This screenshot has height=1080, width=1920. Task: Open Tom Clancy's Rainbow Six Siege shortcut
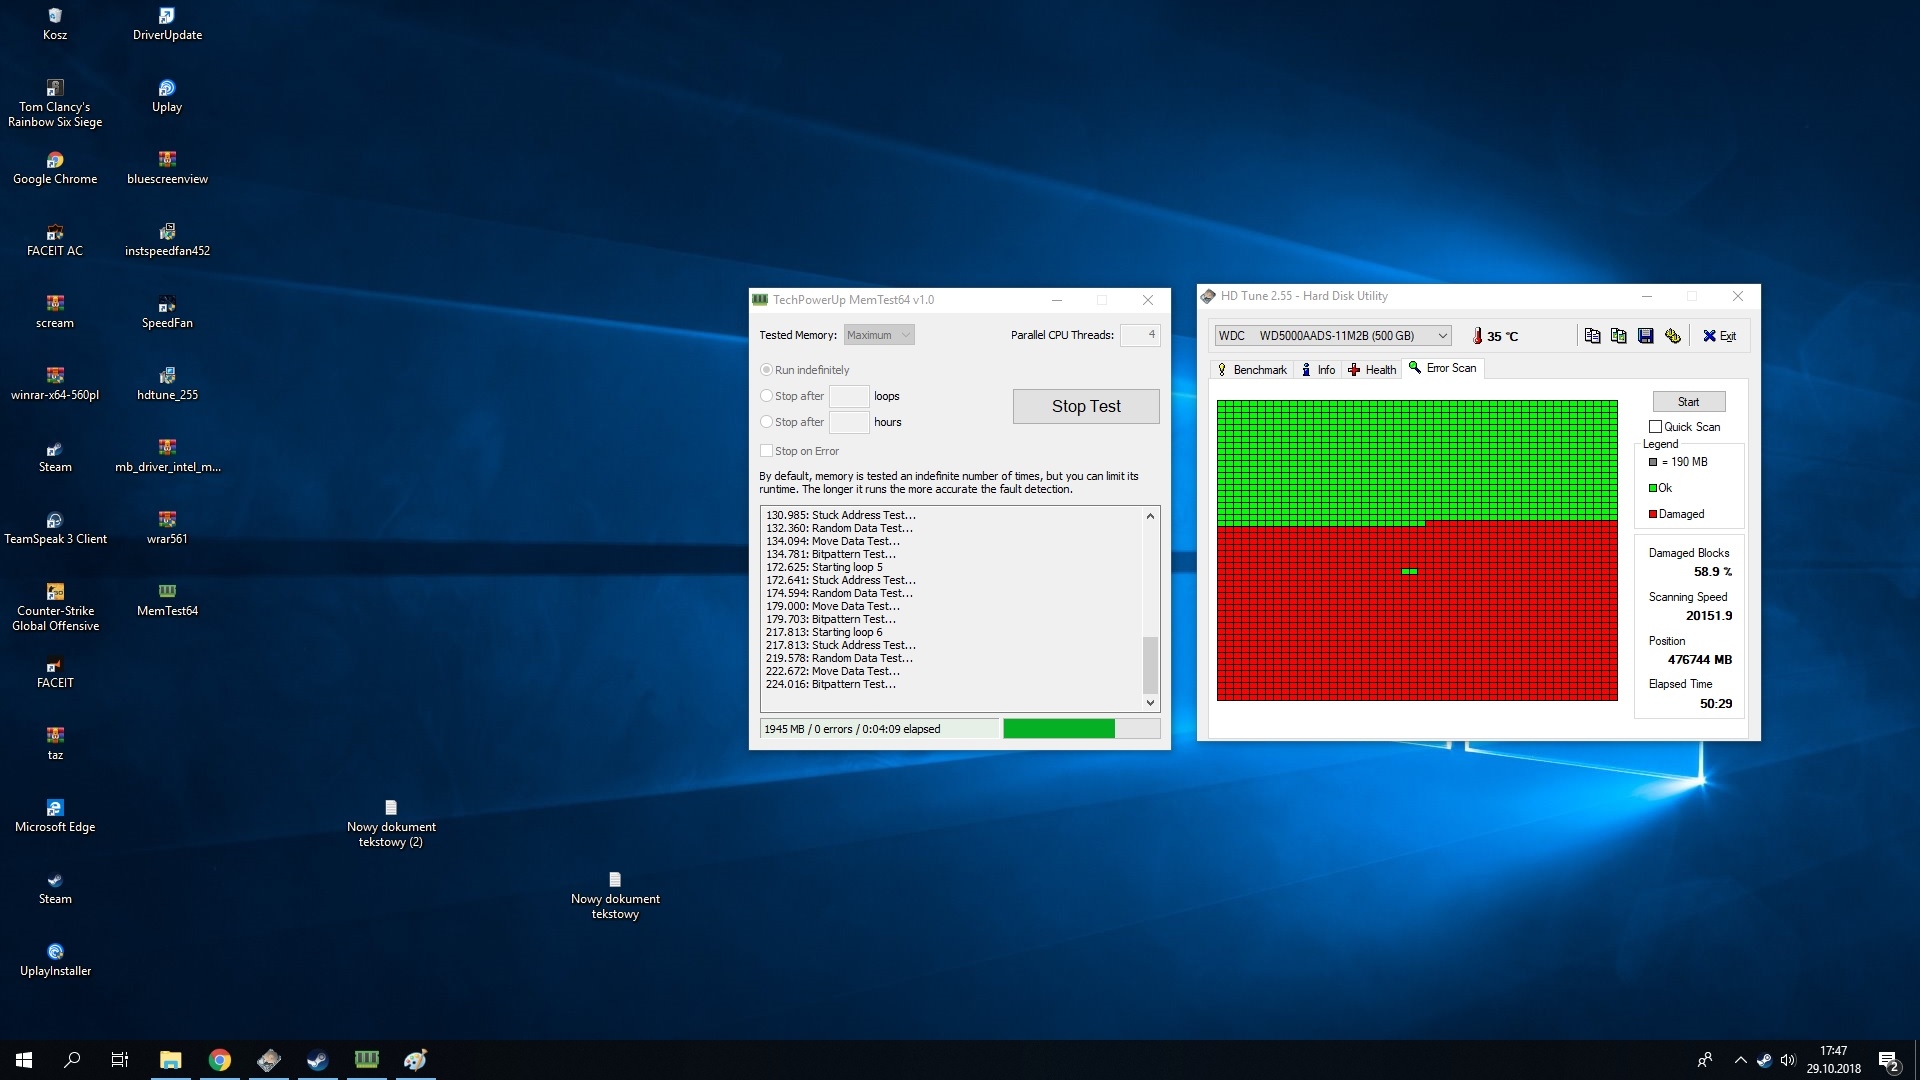[55, 103]
